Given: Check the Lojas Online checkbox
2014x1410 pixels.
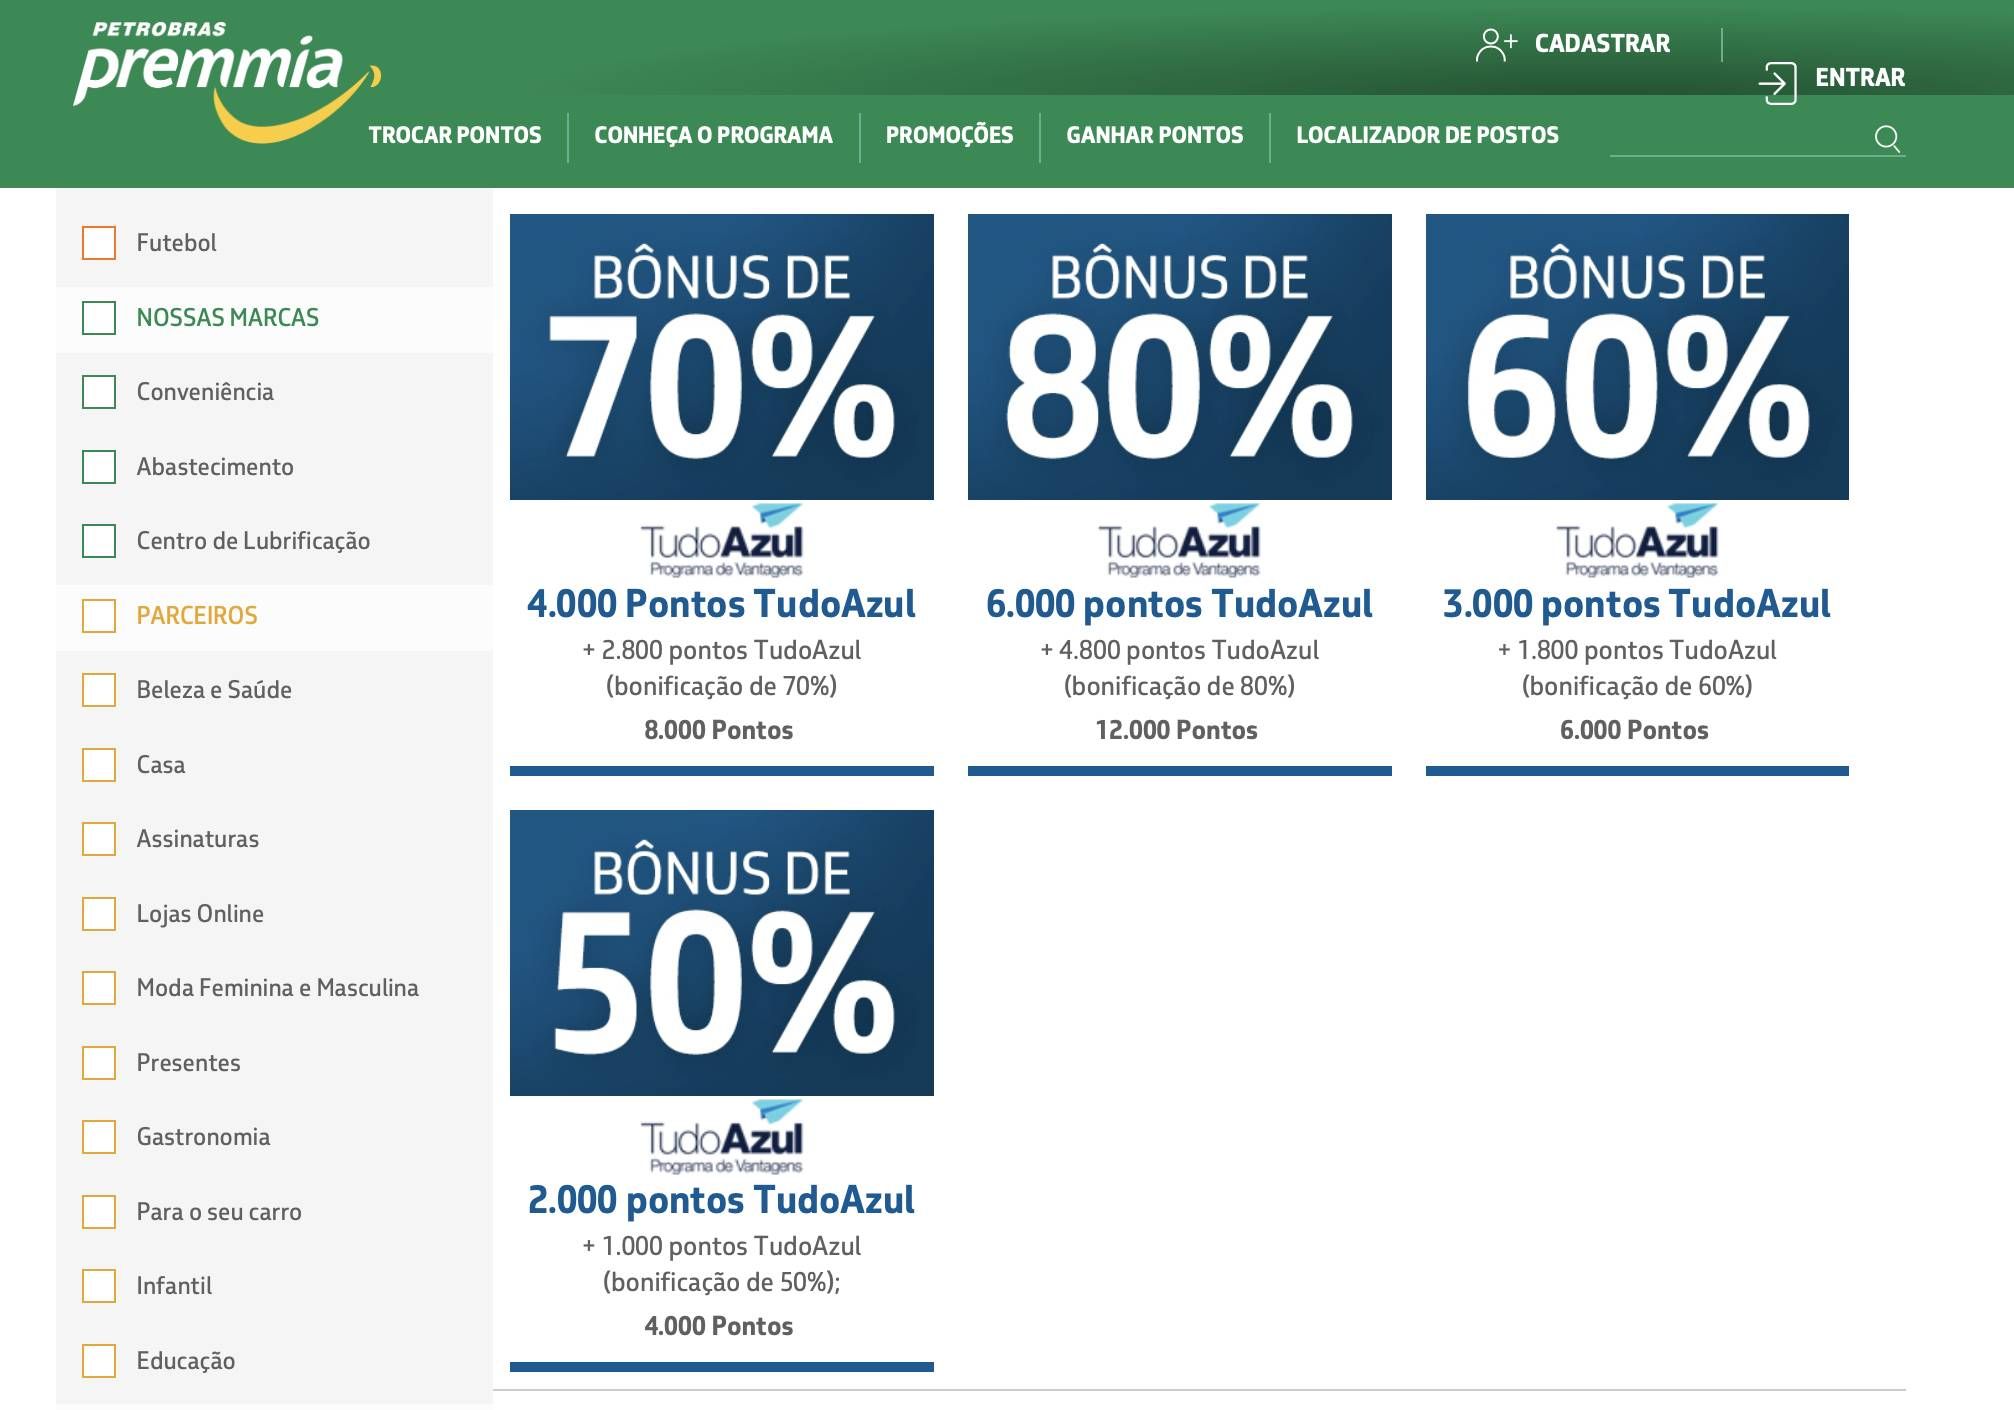Looking at the screenshot, I should point(99,914).
